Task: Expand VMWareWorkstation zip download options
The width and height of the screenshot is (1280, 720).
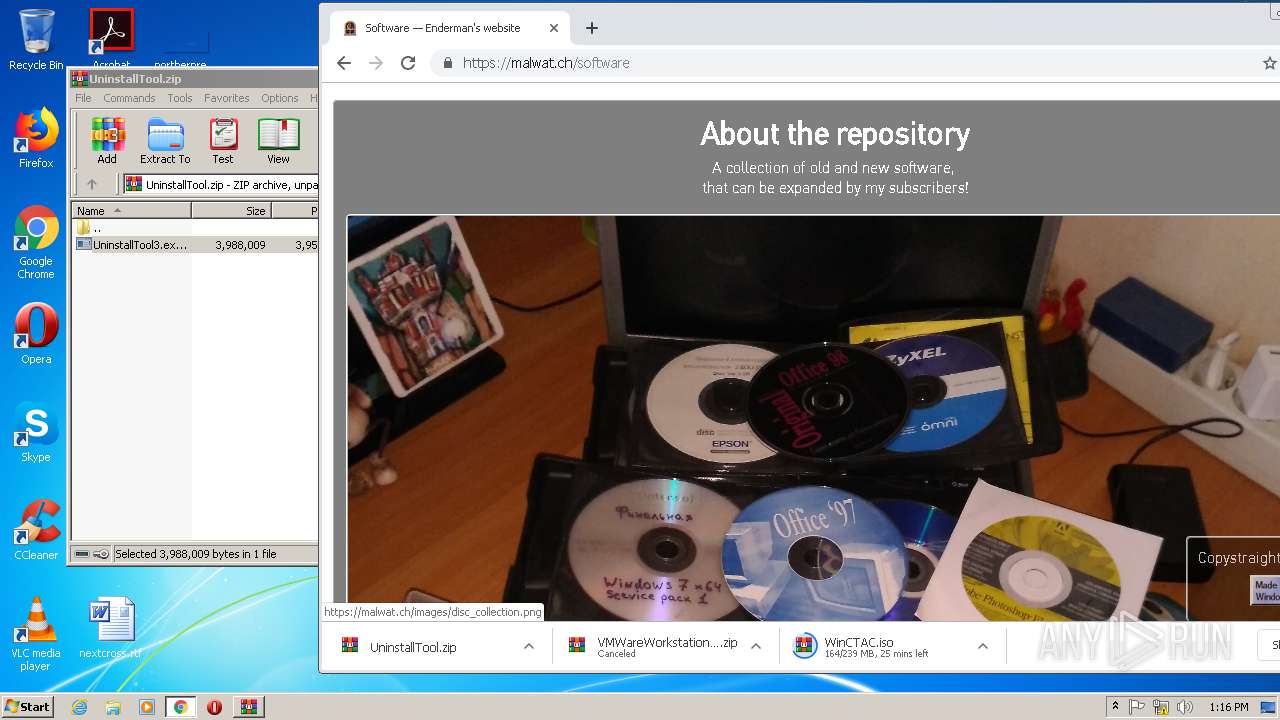Action: [x=756, y=647]
